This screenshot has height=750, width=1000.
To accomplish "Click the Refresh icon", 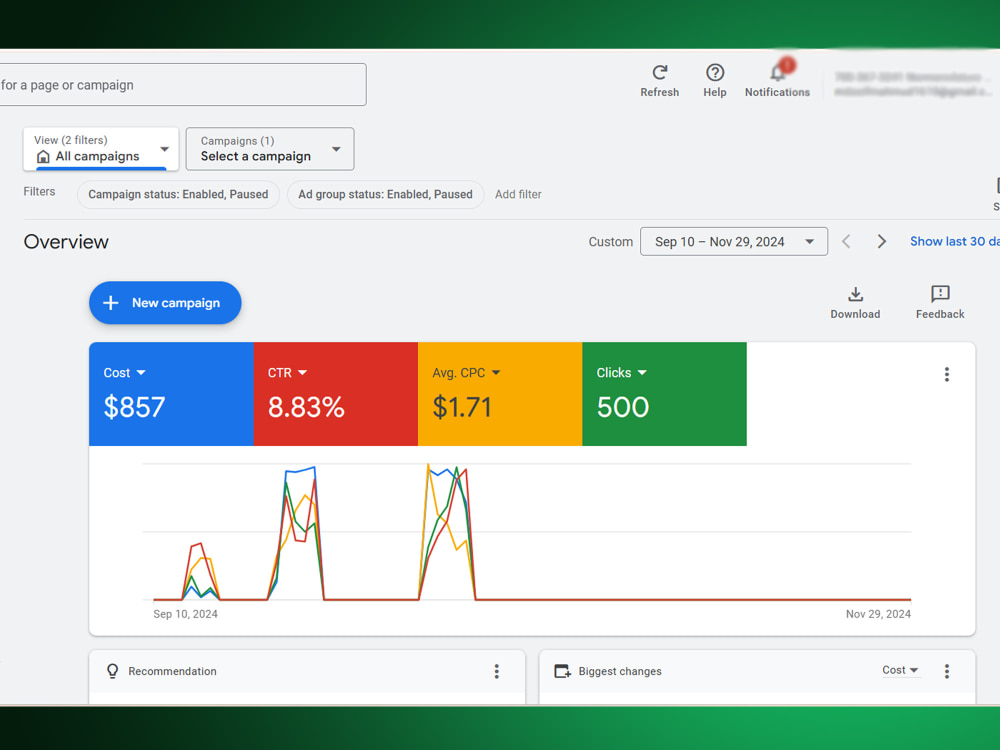I will point(659,73).
